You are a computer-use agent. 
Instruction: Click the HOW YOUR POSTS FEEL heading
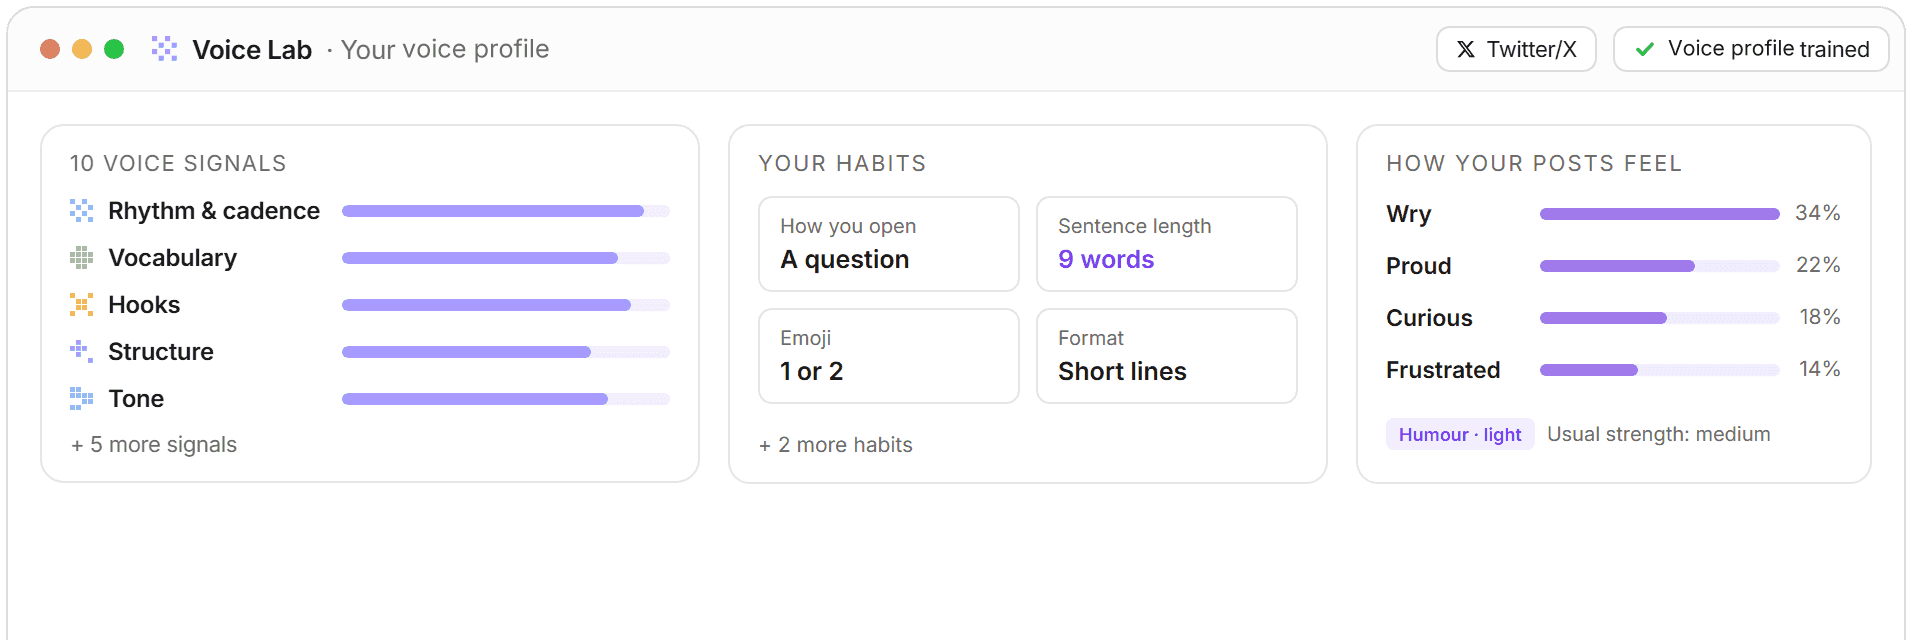[x=1534, y=163]
